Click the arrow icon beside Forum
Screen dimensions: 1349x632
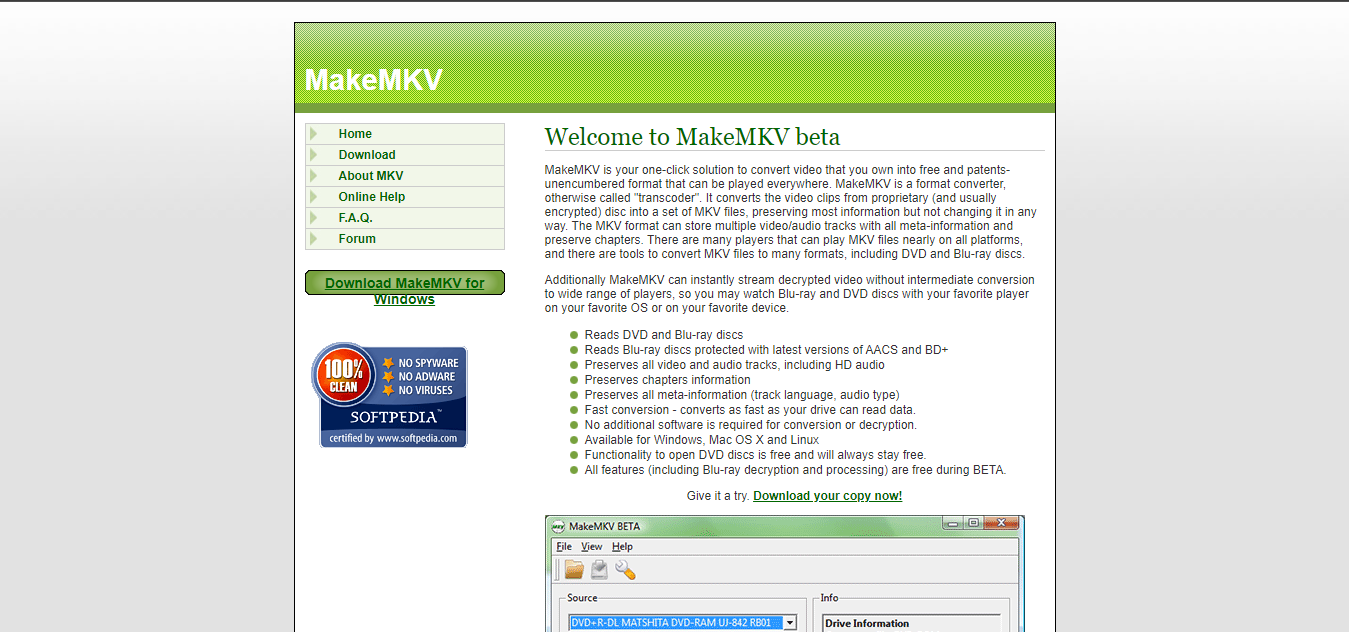click(x=315, y=238)
